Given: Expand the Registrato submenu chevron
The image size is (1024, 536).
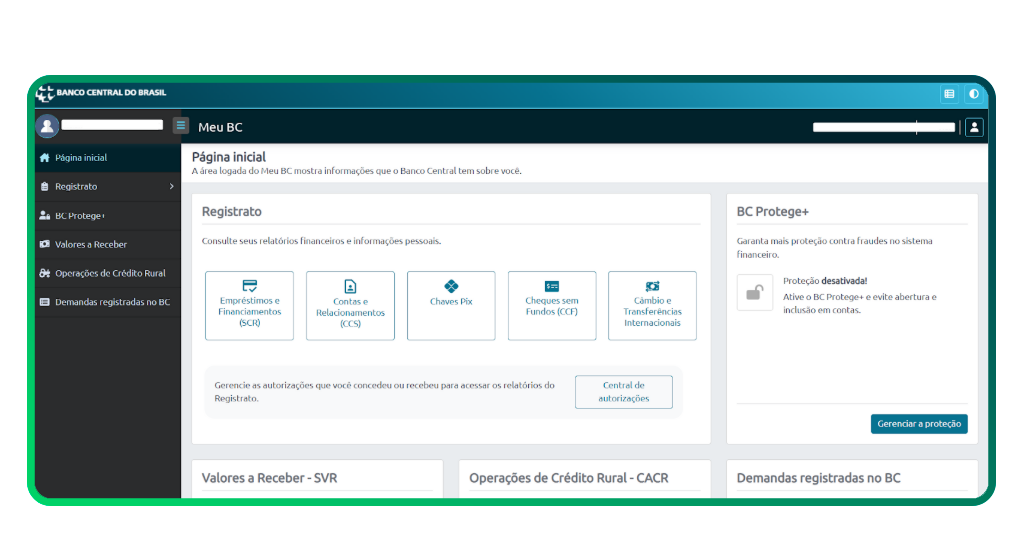Looking at the screenshot, I should (x=171, y=187).
